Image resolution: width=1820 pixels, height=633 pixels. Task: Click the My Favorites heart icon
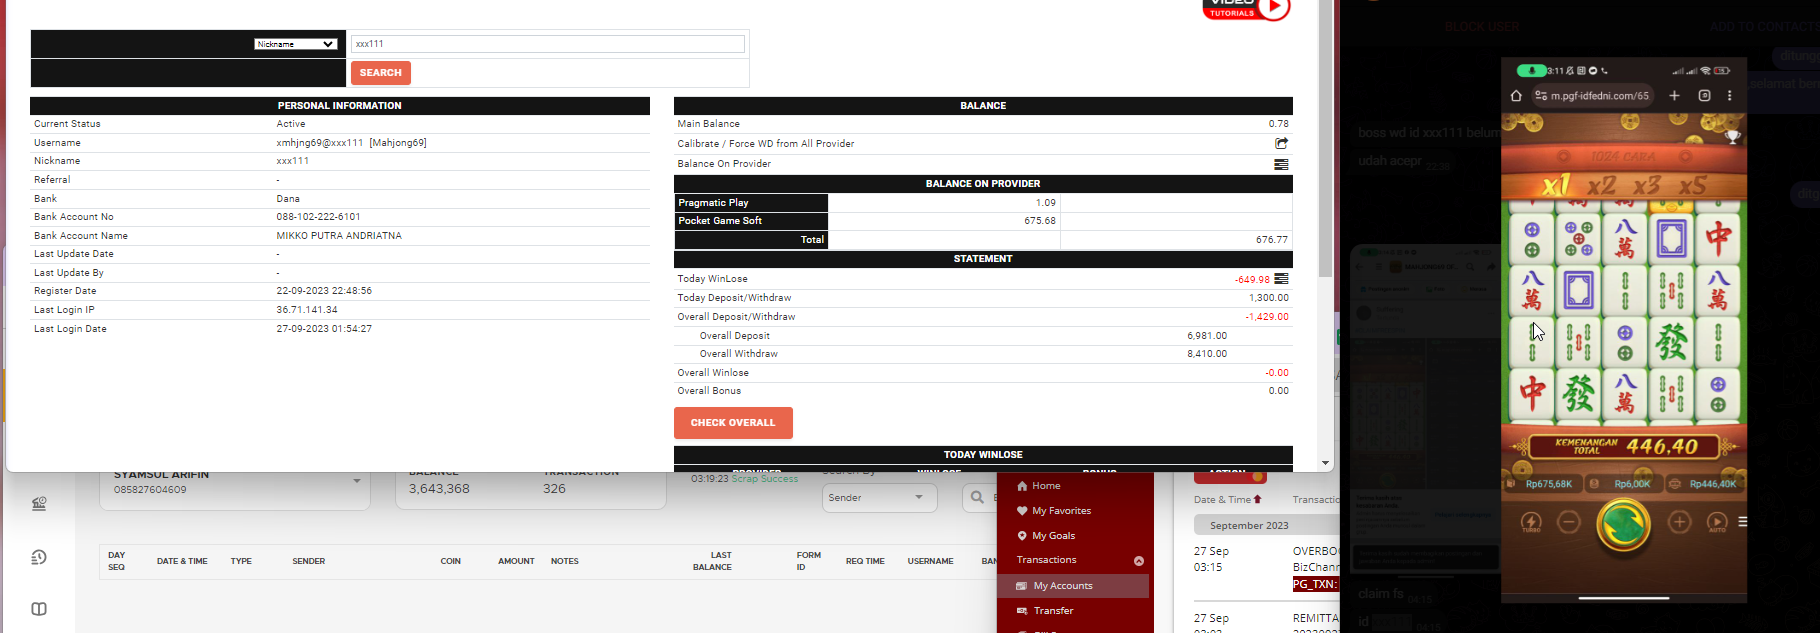[1022, 510]
